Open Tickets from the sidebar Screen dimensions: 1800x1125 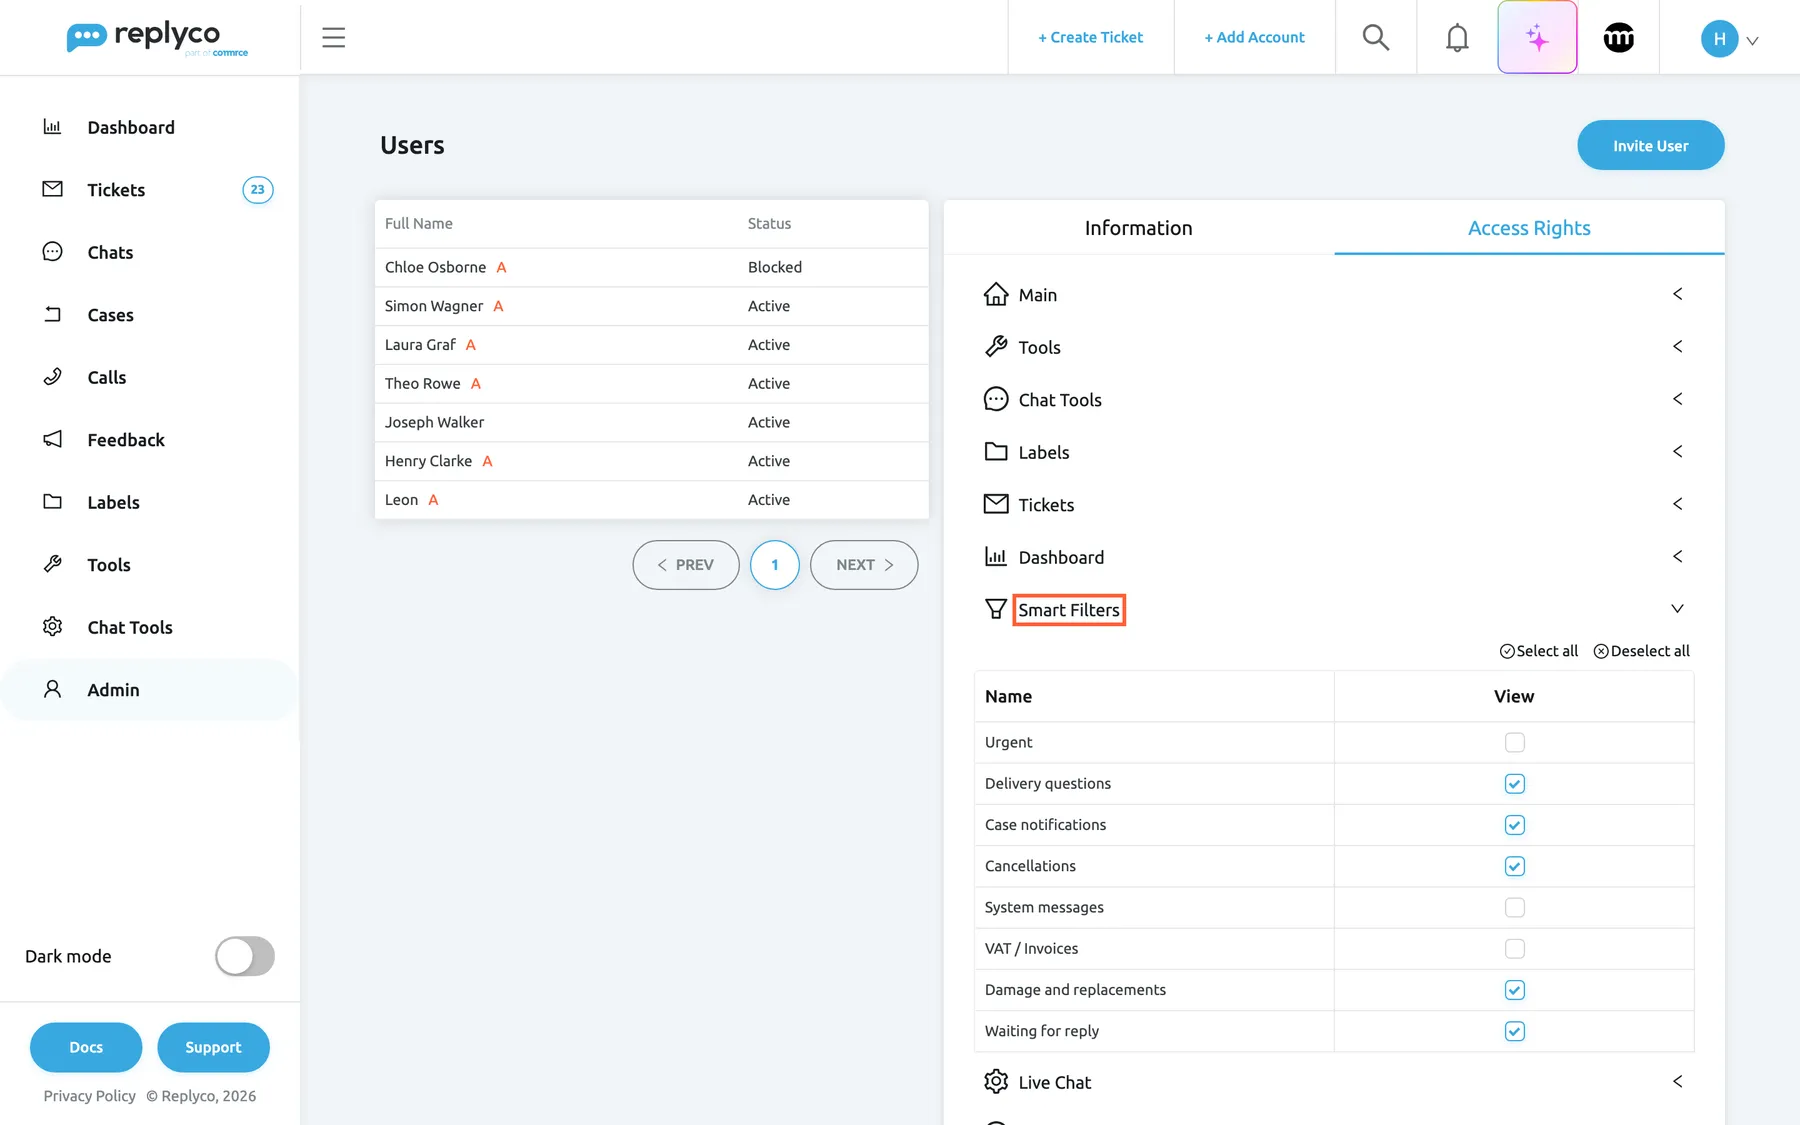[116, 190]
